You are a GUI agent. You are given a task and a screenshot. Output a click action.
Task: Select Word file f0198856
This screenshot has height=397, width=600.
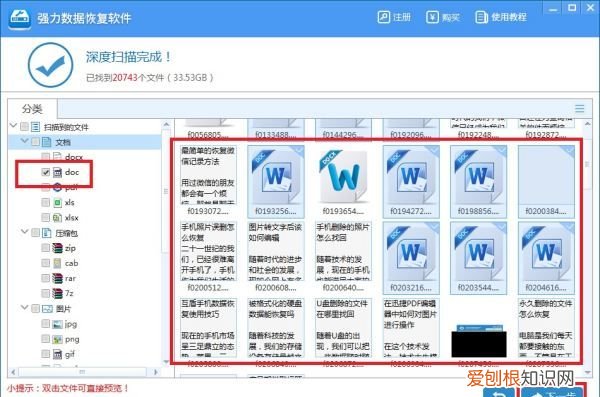click(478, 181)
